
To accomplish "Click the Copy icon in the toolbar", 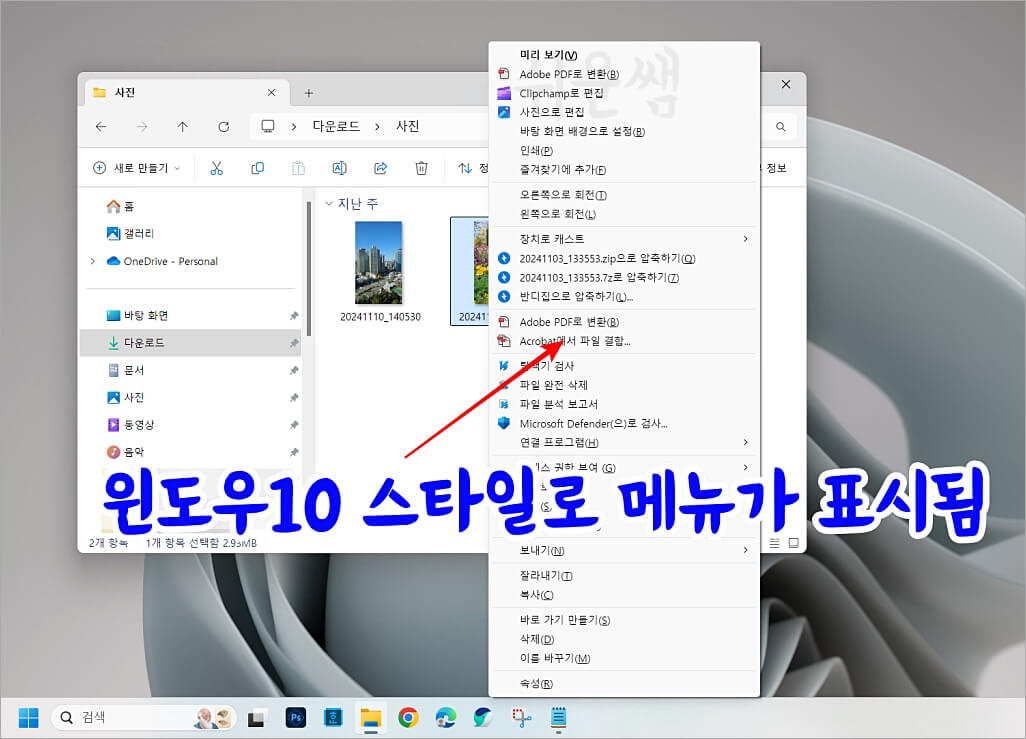I will [x=257, y=167].
